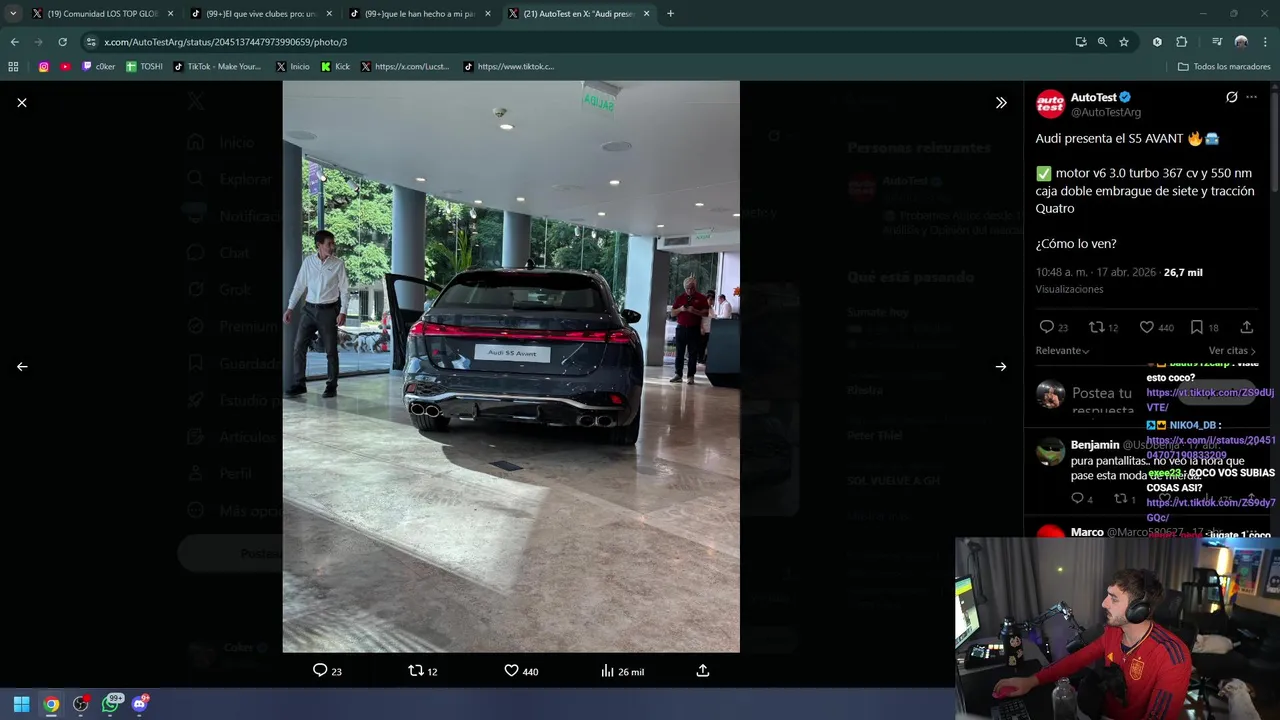Viewport: 1280px width, 720px height.
Task: Open the apps grid in bookmarks bar
Action: coord(13,67)
